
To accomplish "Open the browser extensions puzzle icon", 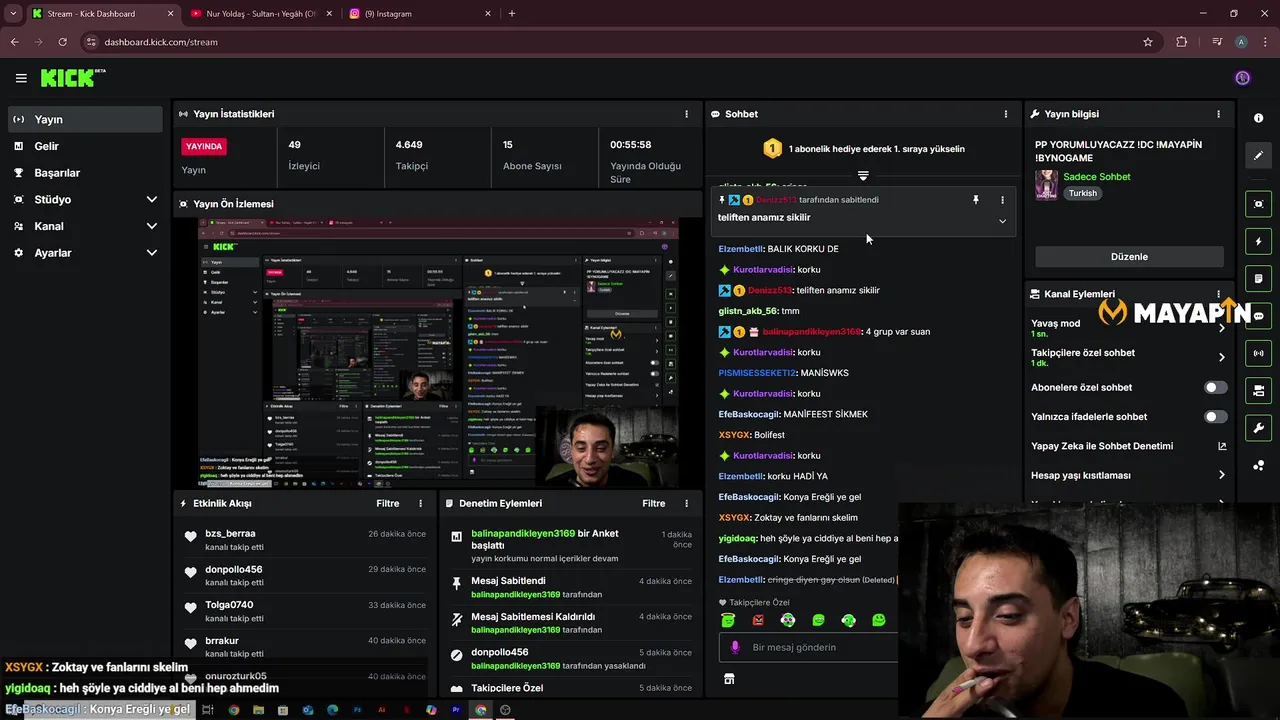I will [1182, 42].
